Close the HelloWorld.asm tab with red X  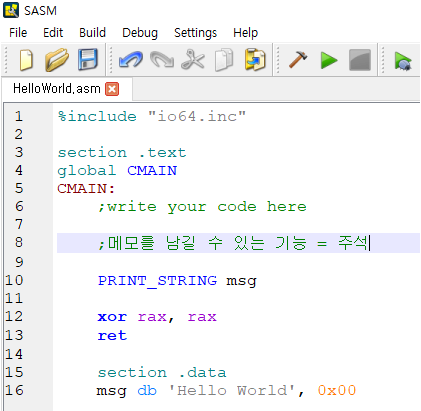[112, 89]
